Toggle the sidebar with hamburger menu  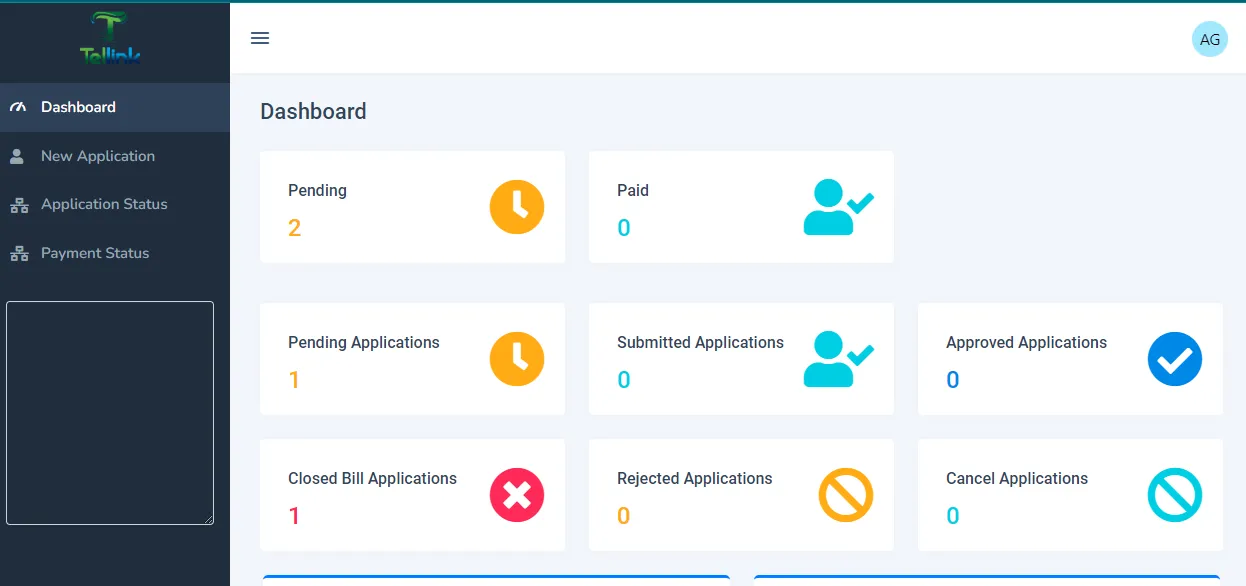point(260,38)
